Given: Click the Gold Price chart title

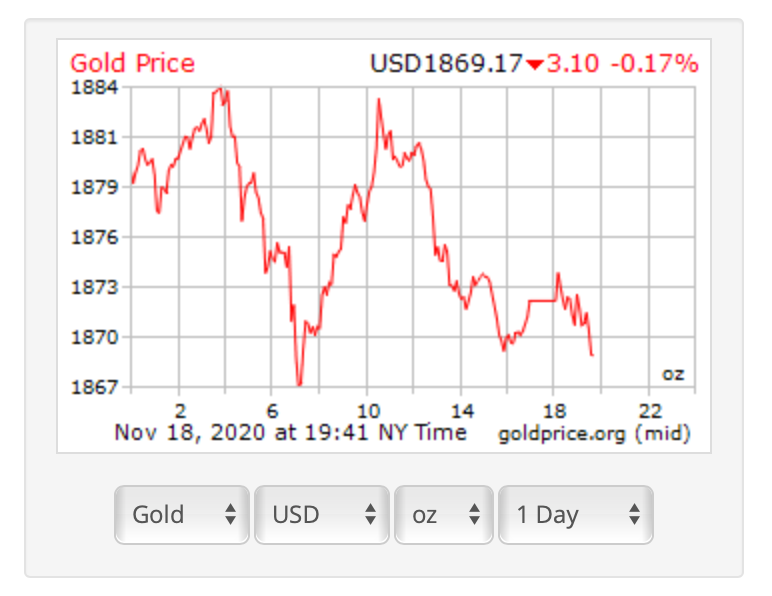Looking at the screenshot, I should [x=133, y=64].
